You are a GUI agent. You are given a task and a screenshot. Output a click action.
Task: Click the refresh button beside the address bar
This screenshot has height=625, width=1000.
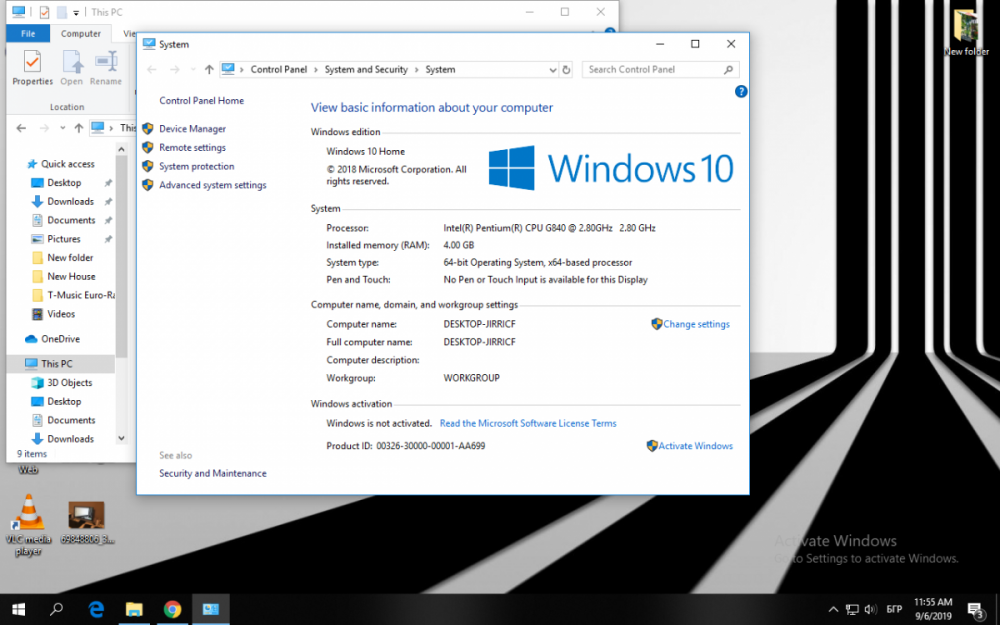point(566,70)
